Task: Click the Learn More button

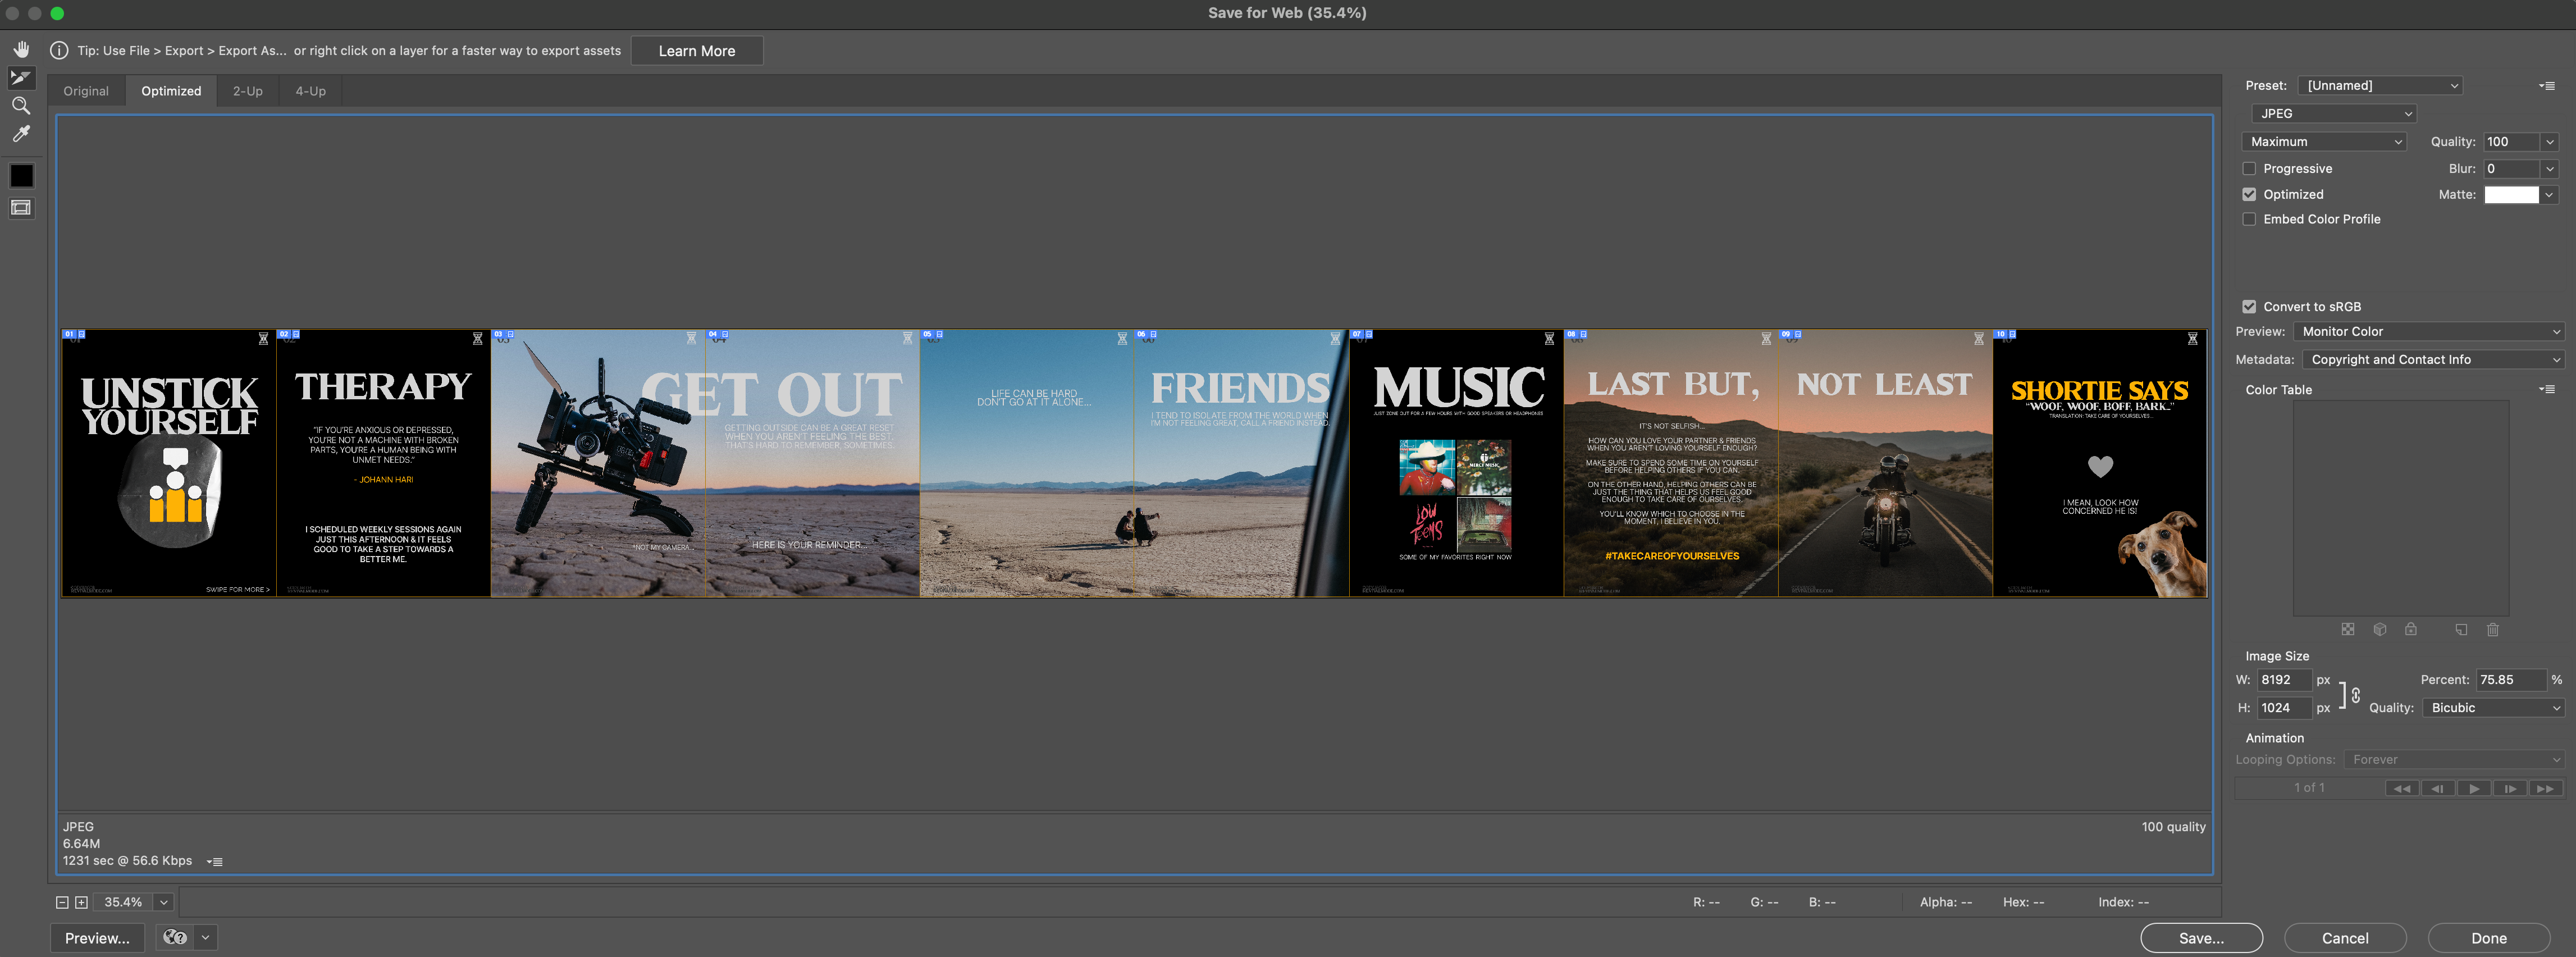Action: 696,51
